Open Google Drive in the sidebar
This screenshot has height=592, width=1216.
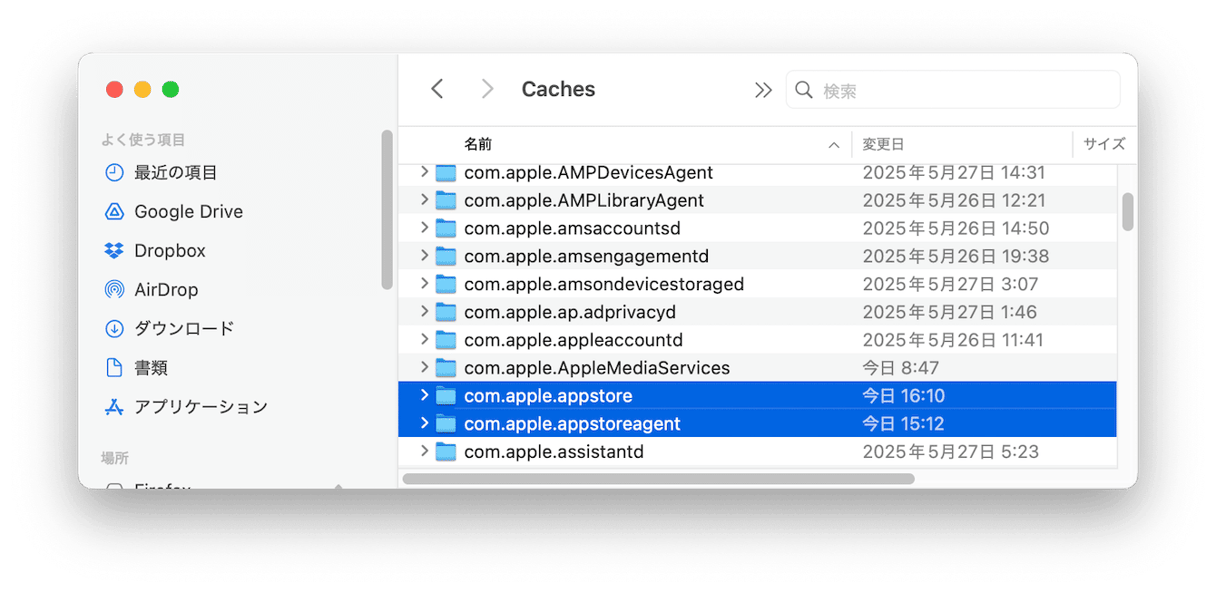coord(188,212)
